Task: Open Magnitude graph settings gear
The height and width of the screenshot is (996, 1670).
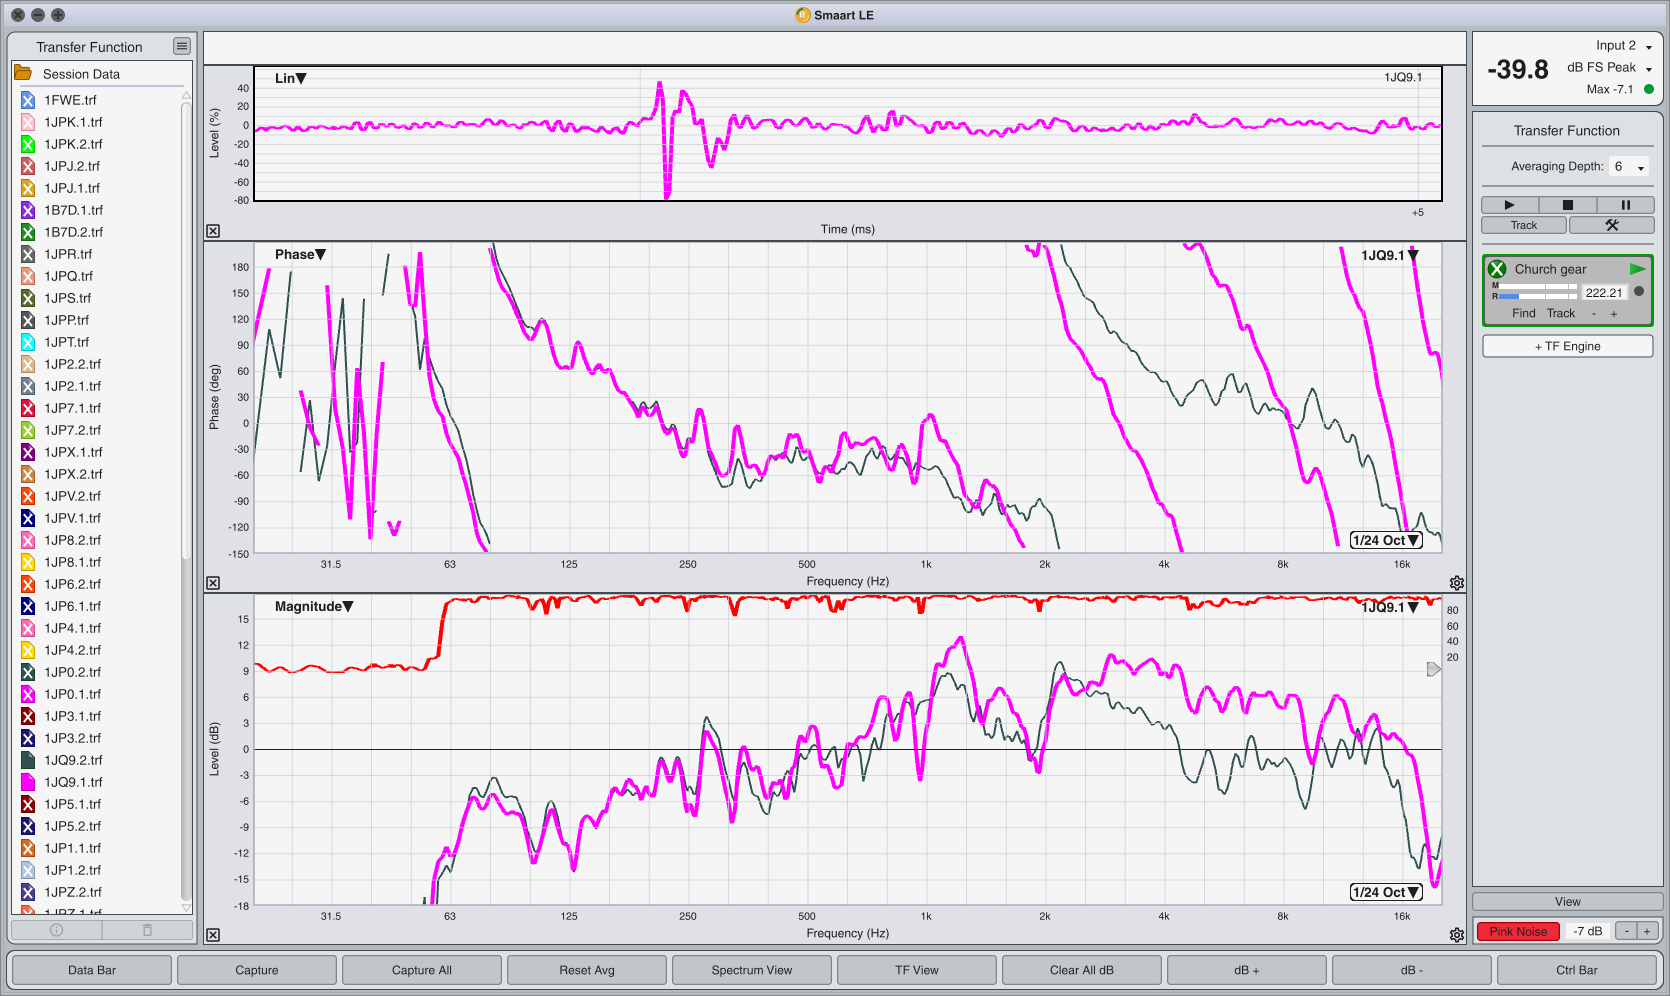Action: point(1457,935)
